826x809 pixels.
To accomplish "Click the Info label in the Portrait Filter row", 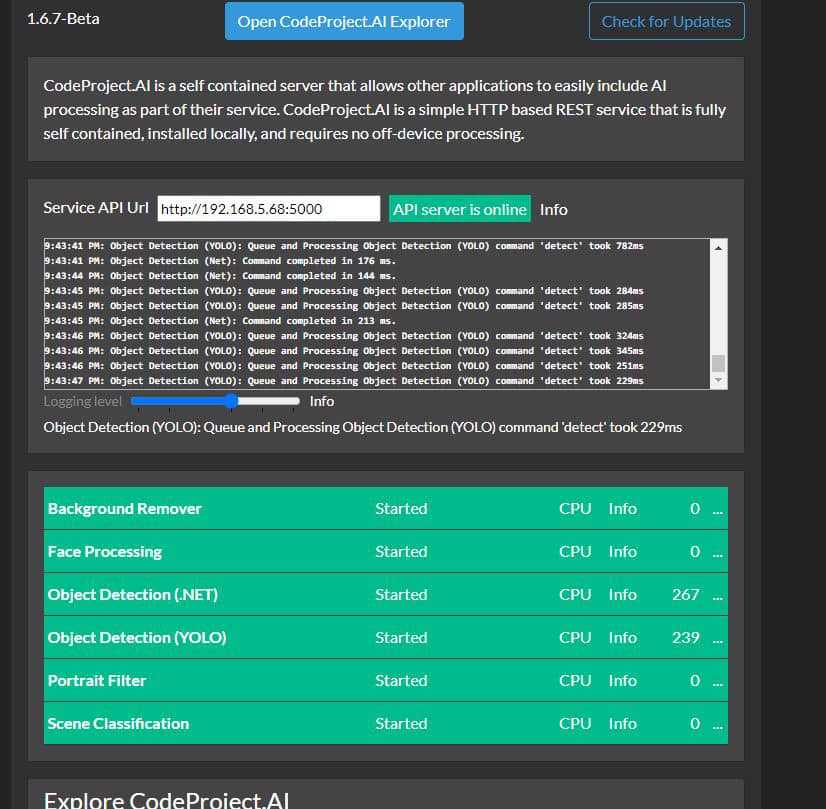I will click(623, 681).
